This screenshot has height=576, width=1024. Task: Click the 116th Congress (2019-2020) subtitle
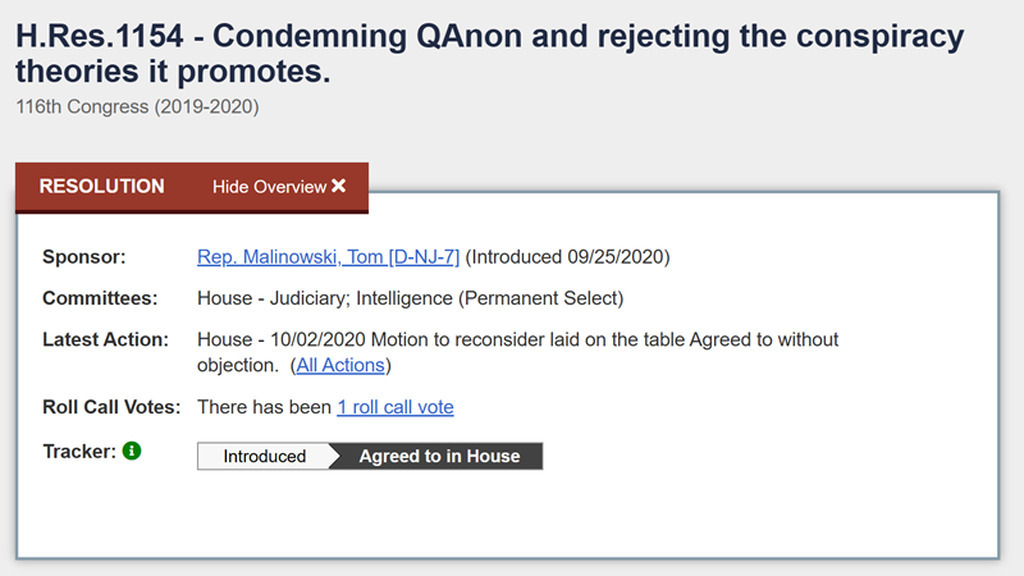pyautogui.click(x=137, y=107)
